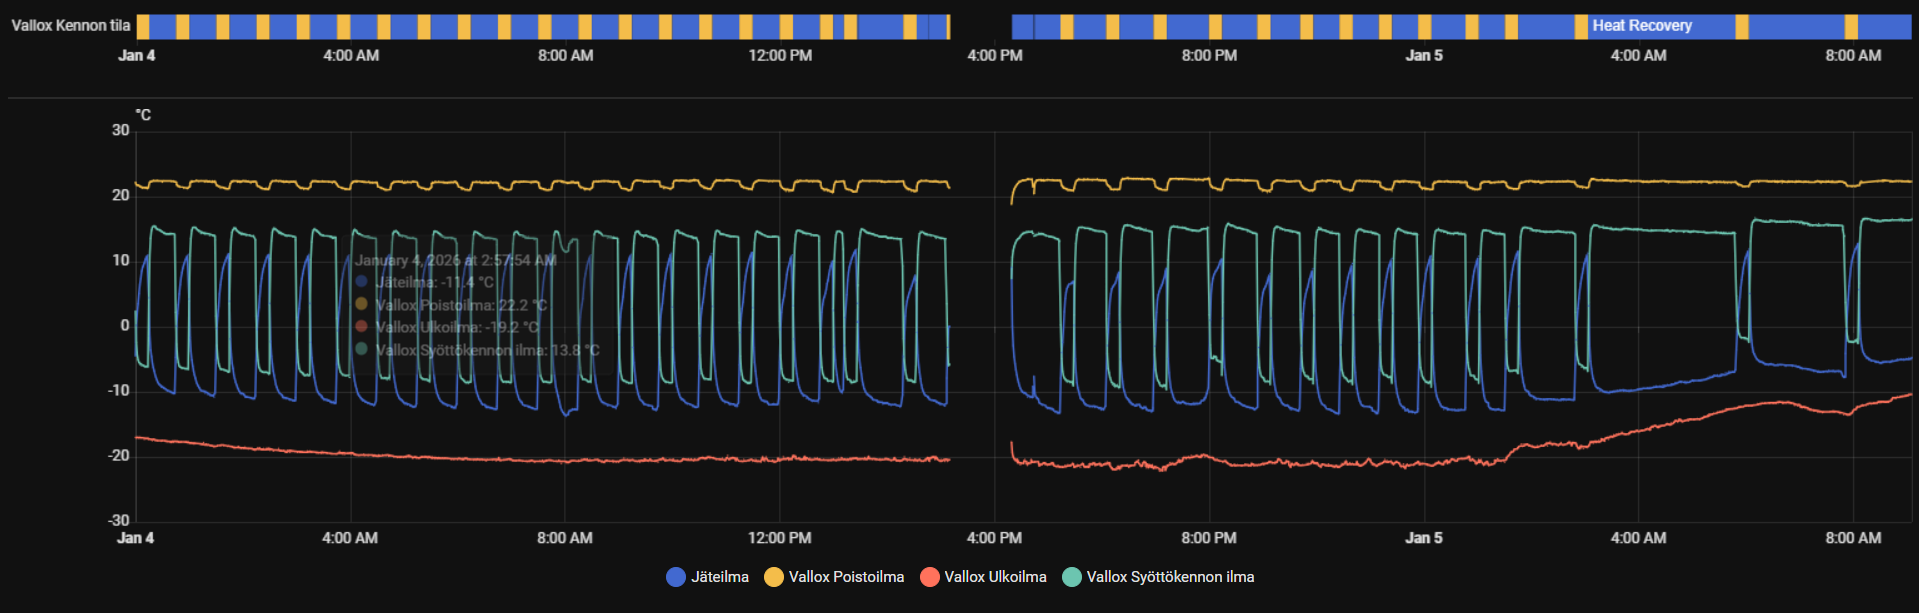
Task: Click the -30 value on the y-axis
Action: (x=119, y=520)
